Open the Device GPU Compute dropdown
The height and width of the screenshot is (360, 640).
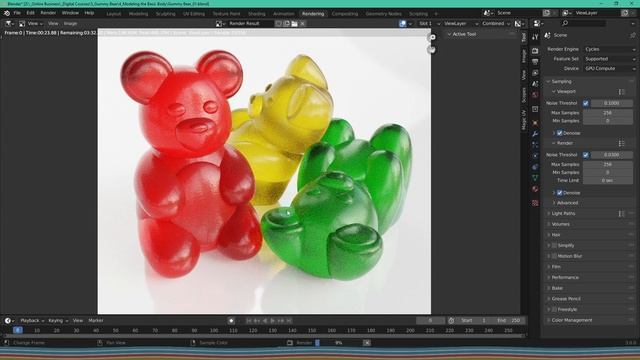tap(610, 69)
